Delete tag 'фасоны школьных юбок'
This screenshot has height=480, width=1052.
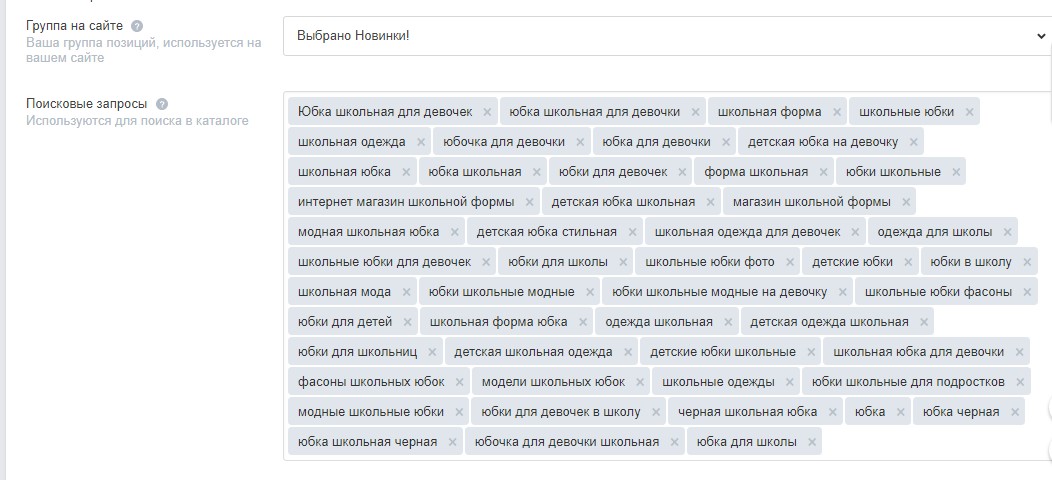click(460, 383)
